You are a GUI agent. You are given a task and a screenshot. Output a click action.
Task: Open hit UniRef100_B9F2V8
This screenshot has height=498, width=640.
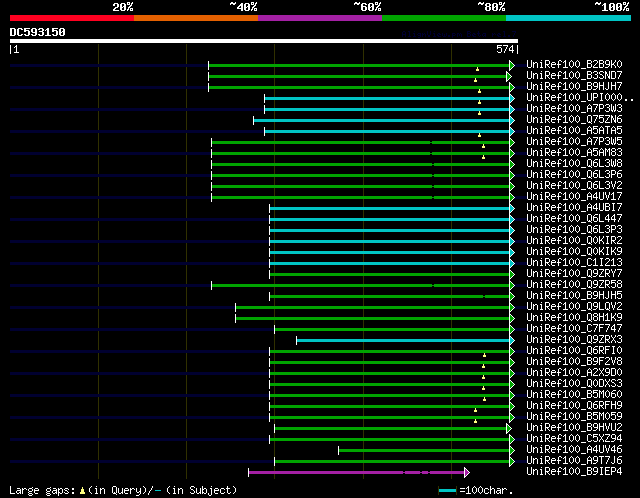click(574, 362)
